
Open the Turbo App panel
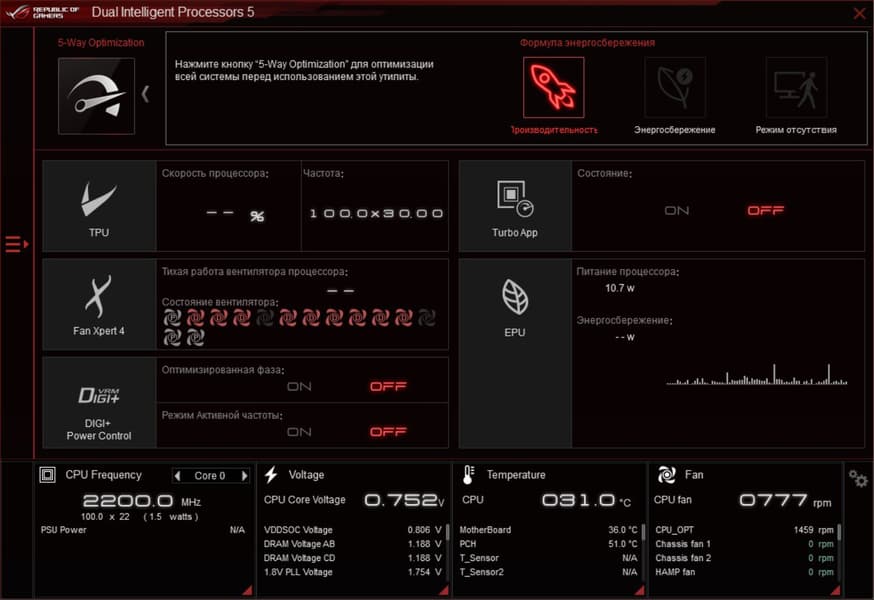[x=515, y=206]
